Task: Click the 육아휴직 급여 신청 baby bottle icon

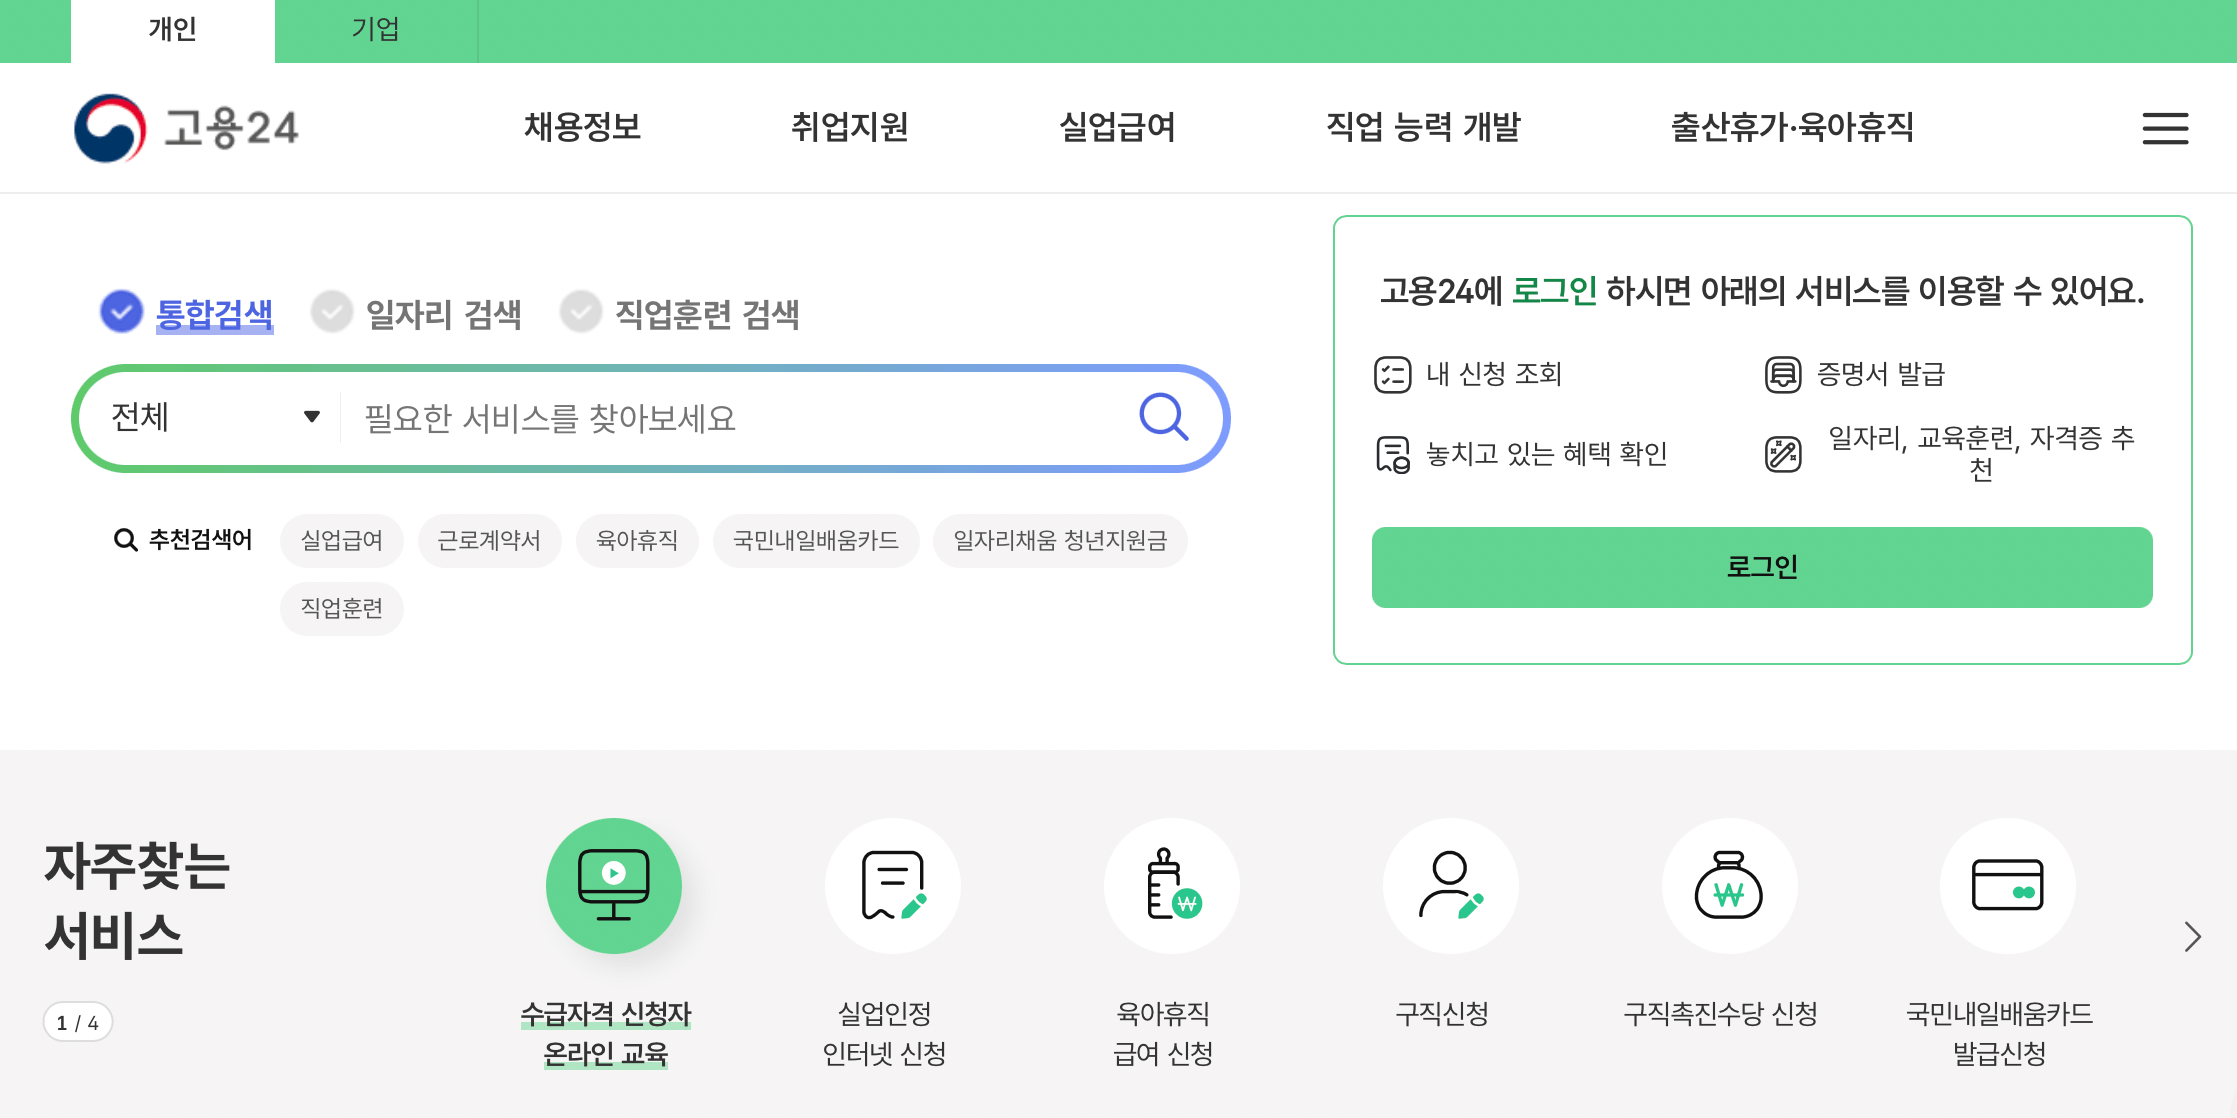Action: pos(1171,886)
